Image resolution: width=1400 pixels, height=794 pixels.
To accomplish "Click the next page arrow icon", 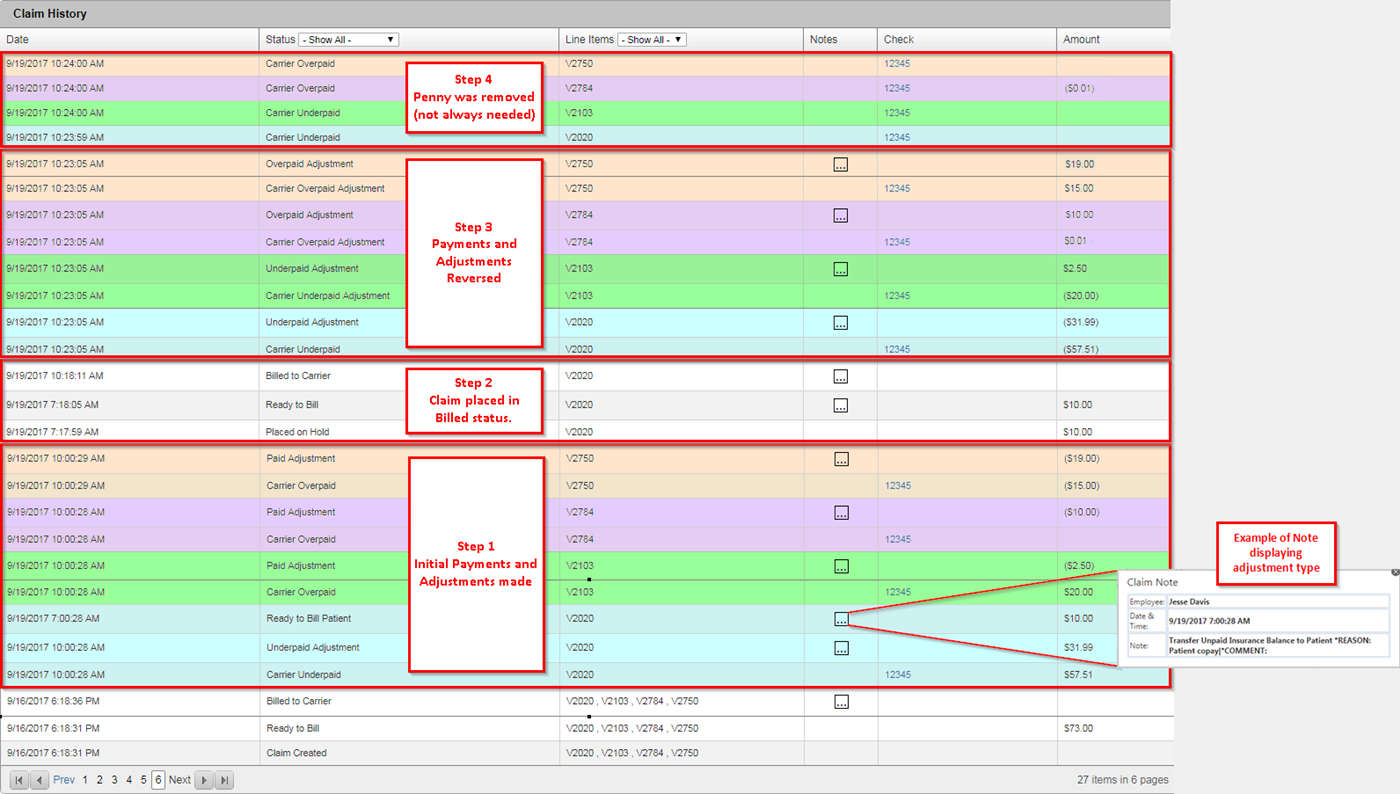I will click(x=204, y=780).
